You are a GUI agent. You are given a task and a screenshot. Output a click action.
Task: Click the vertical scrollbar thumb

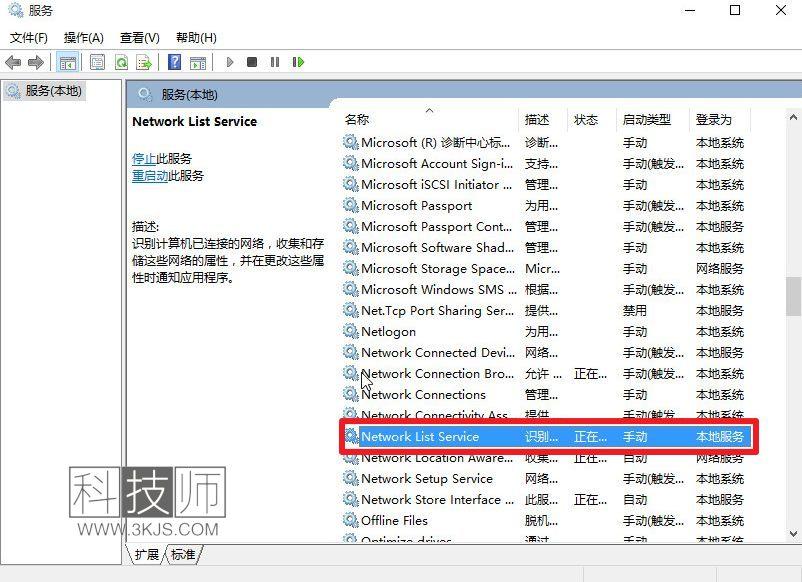(x=793, y=297)
